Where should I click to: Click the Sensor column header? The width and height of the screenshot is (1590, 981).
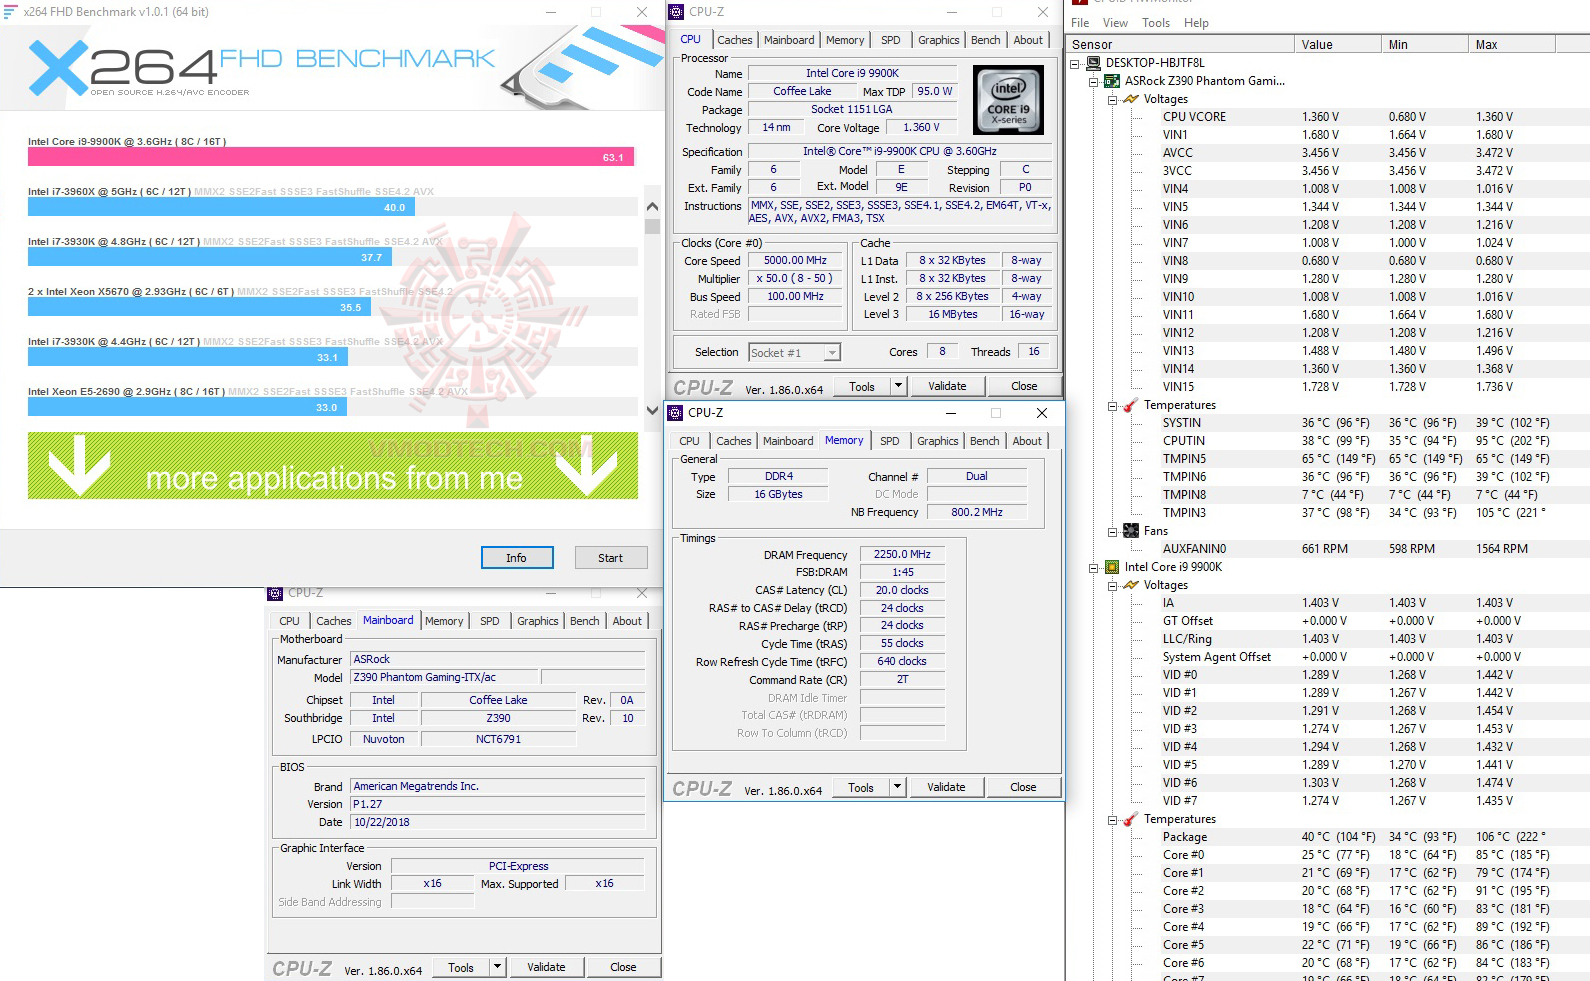point(1180,45)
